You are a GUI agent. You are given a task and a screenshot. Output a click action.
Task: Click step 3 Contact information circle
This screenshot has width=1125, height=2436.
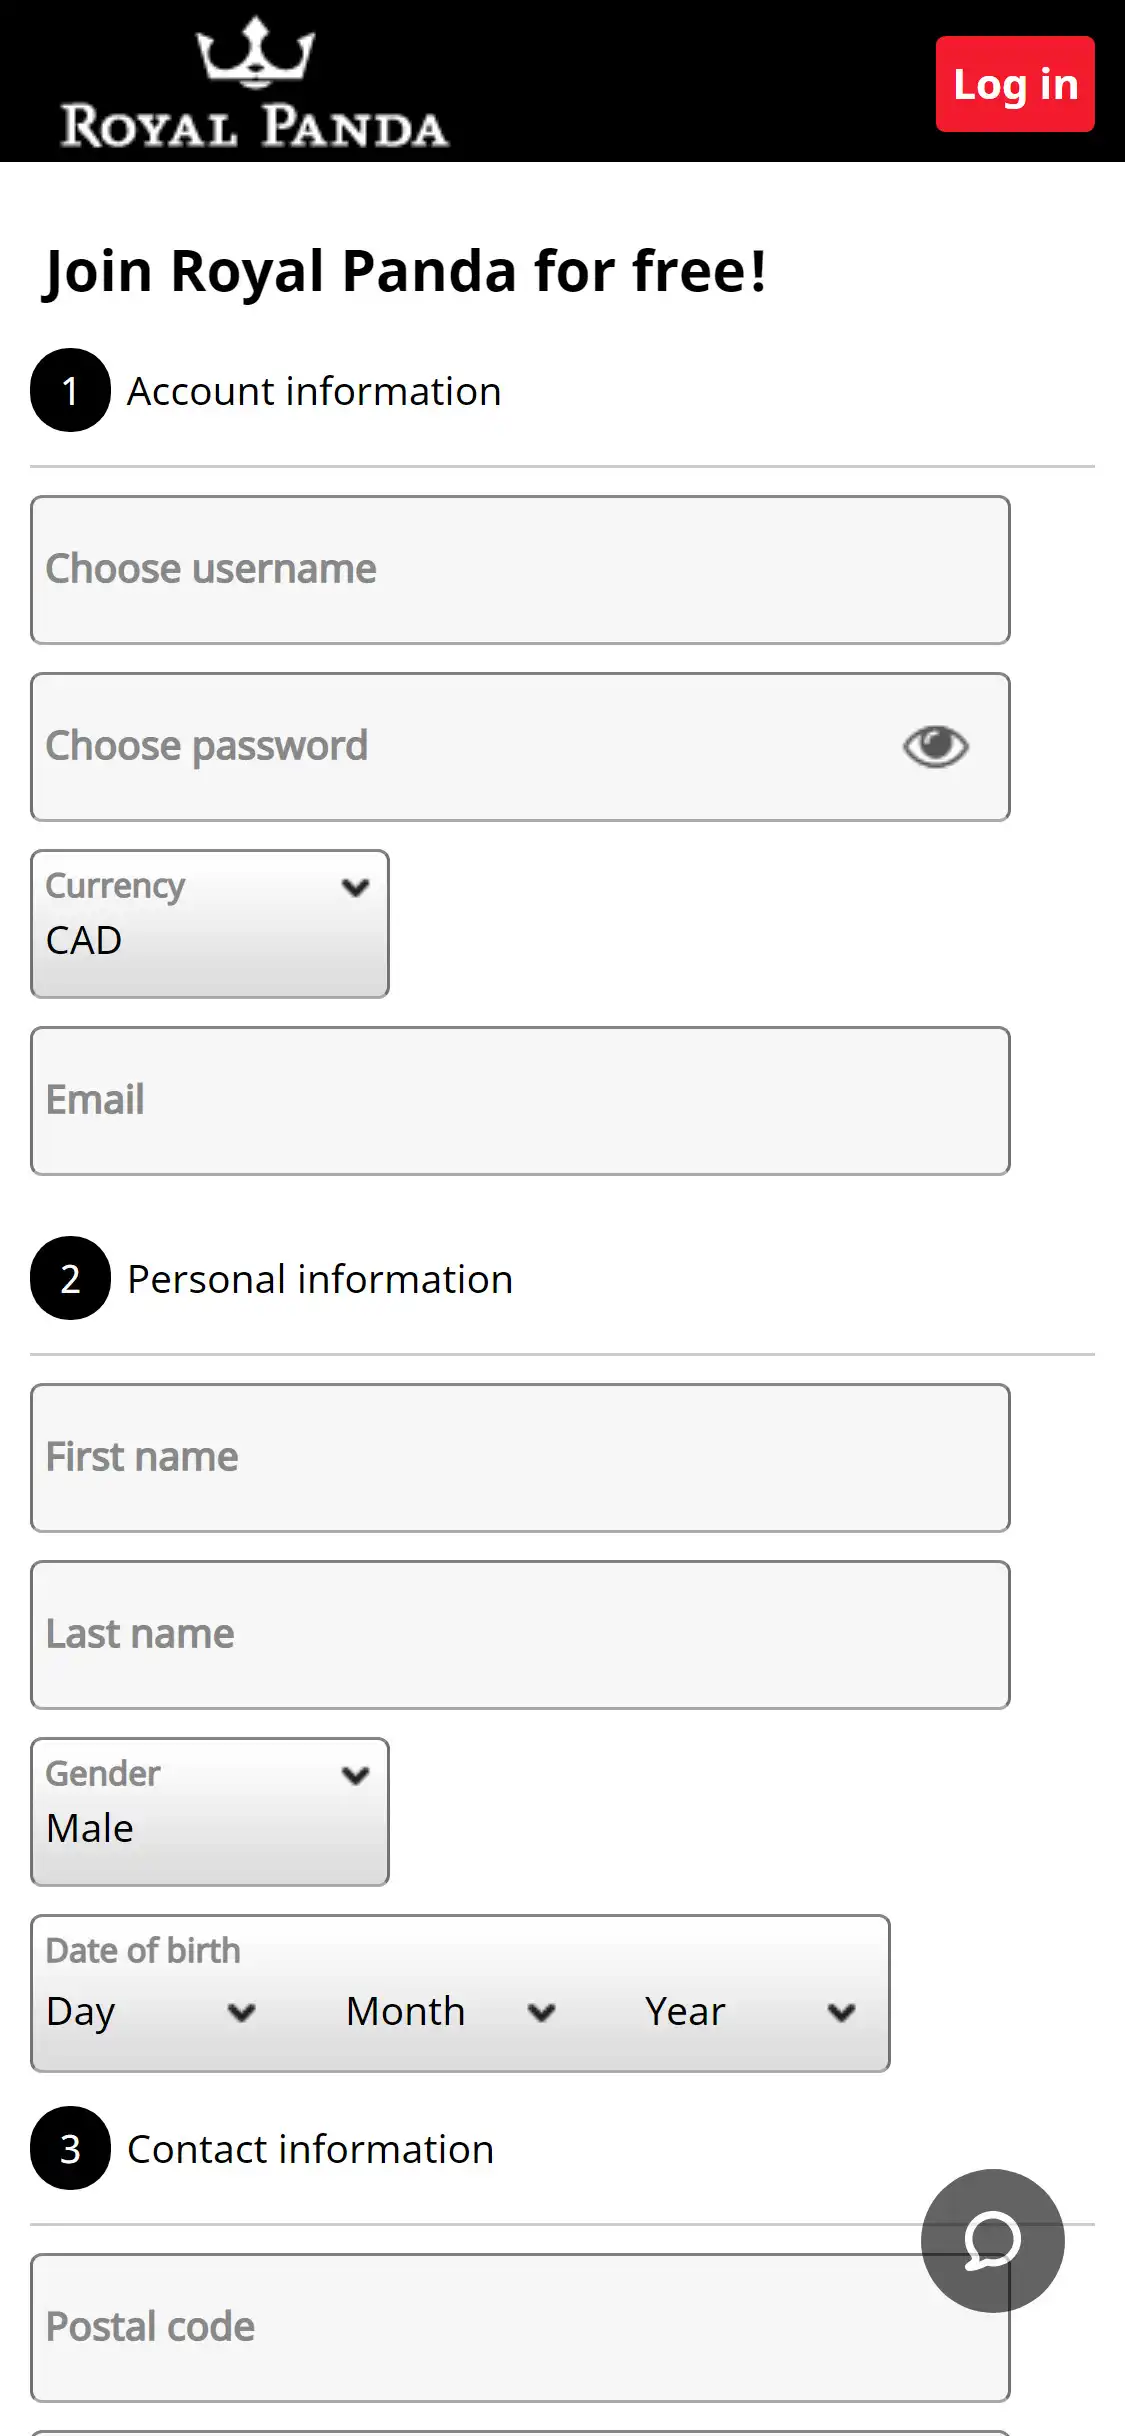[x=70, y=2148]
